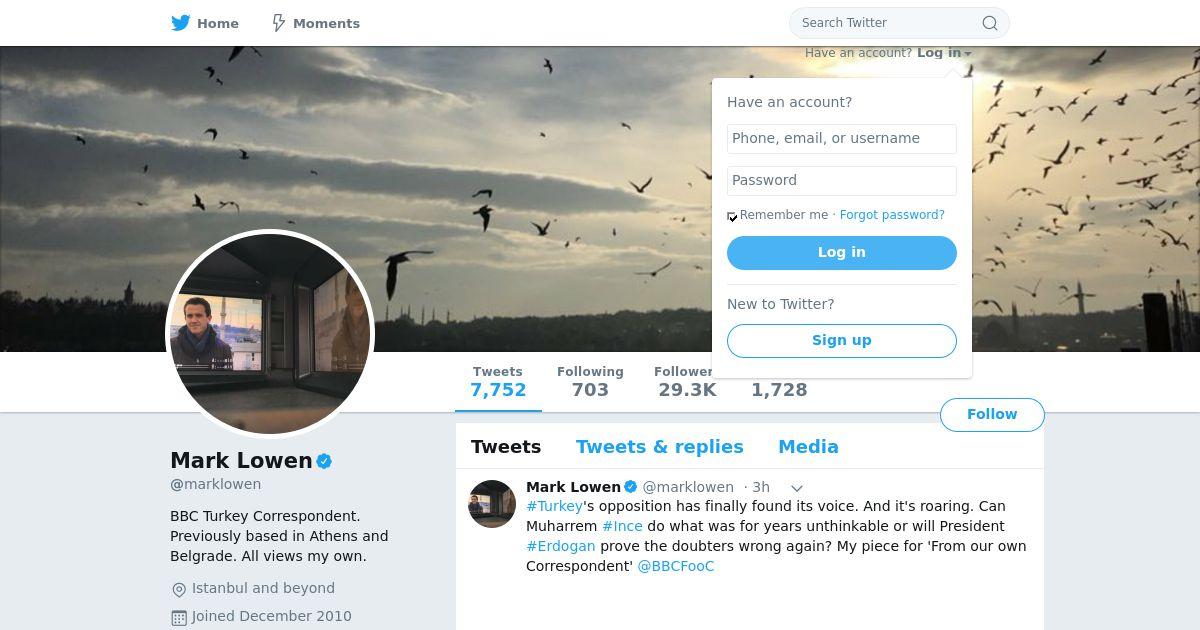Viewport: 1200px width, 630px height.
Task: Open Moments via the lightning bolt icon
Action: [x=279, y=23]
